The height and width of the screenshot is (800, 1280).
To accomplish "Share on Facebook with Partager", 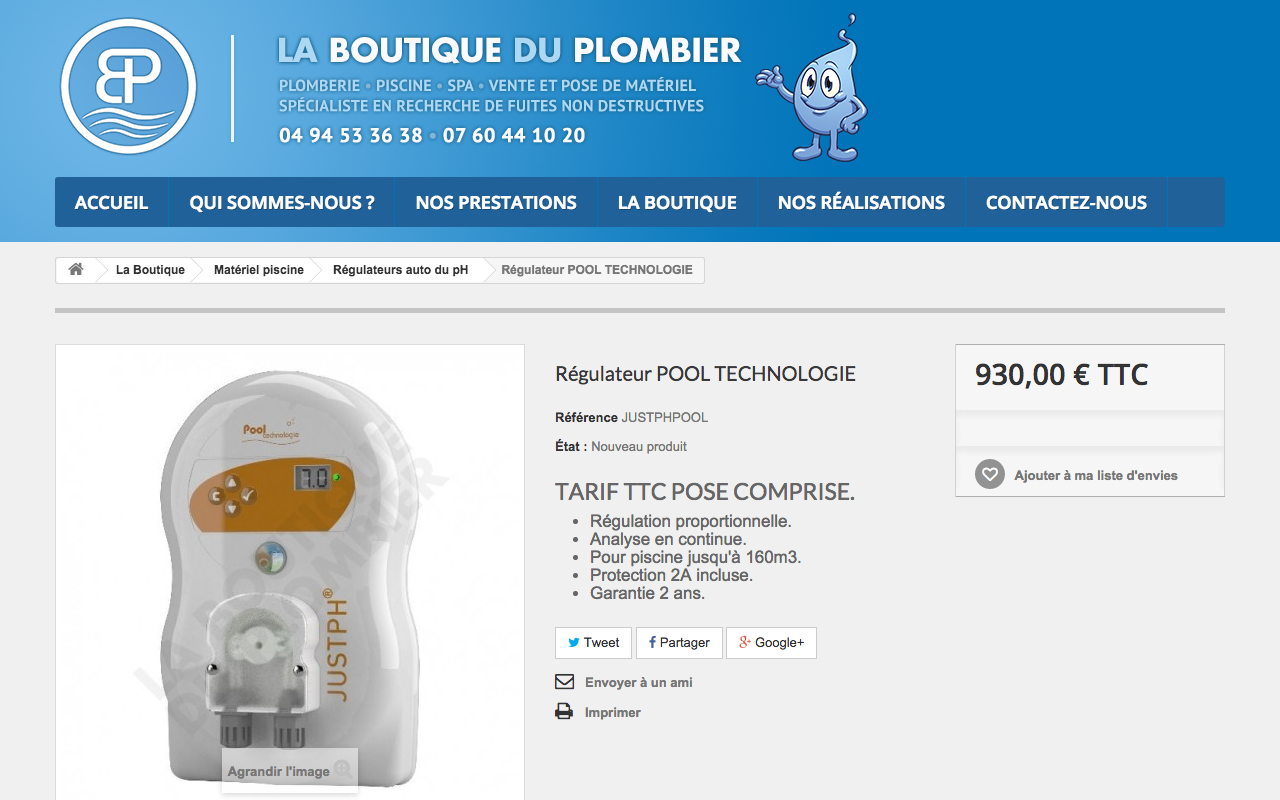I will coord(679,643).
